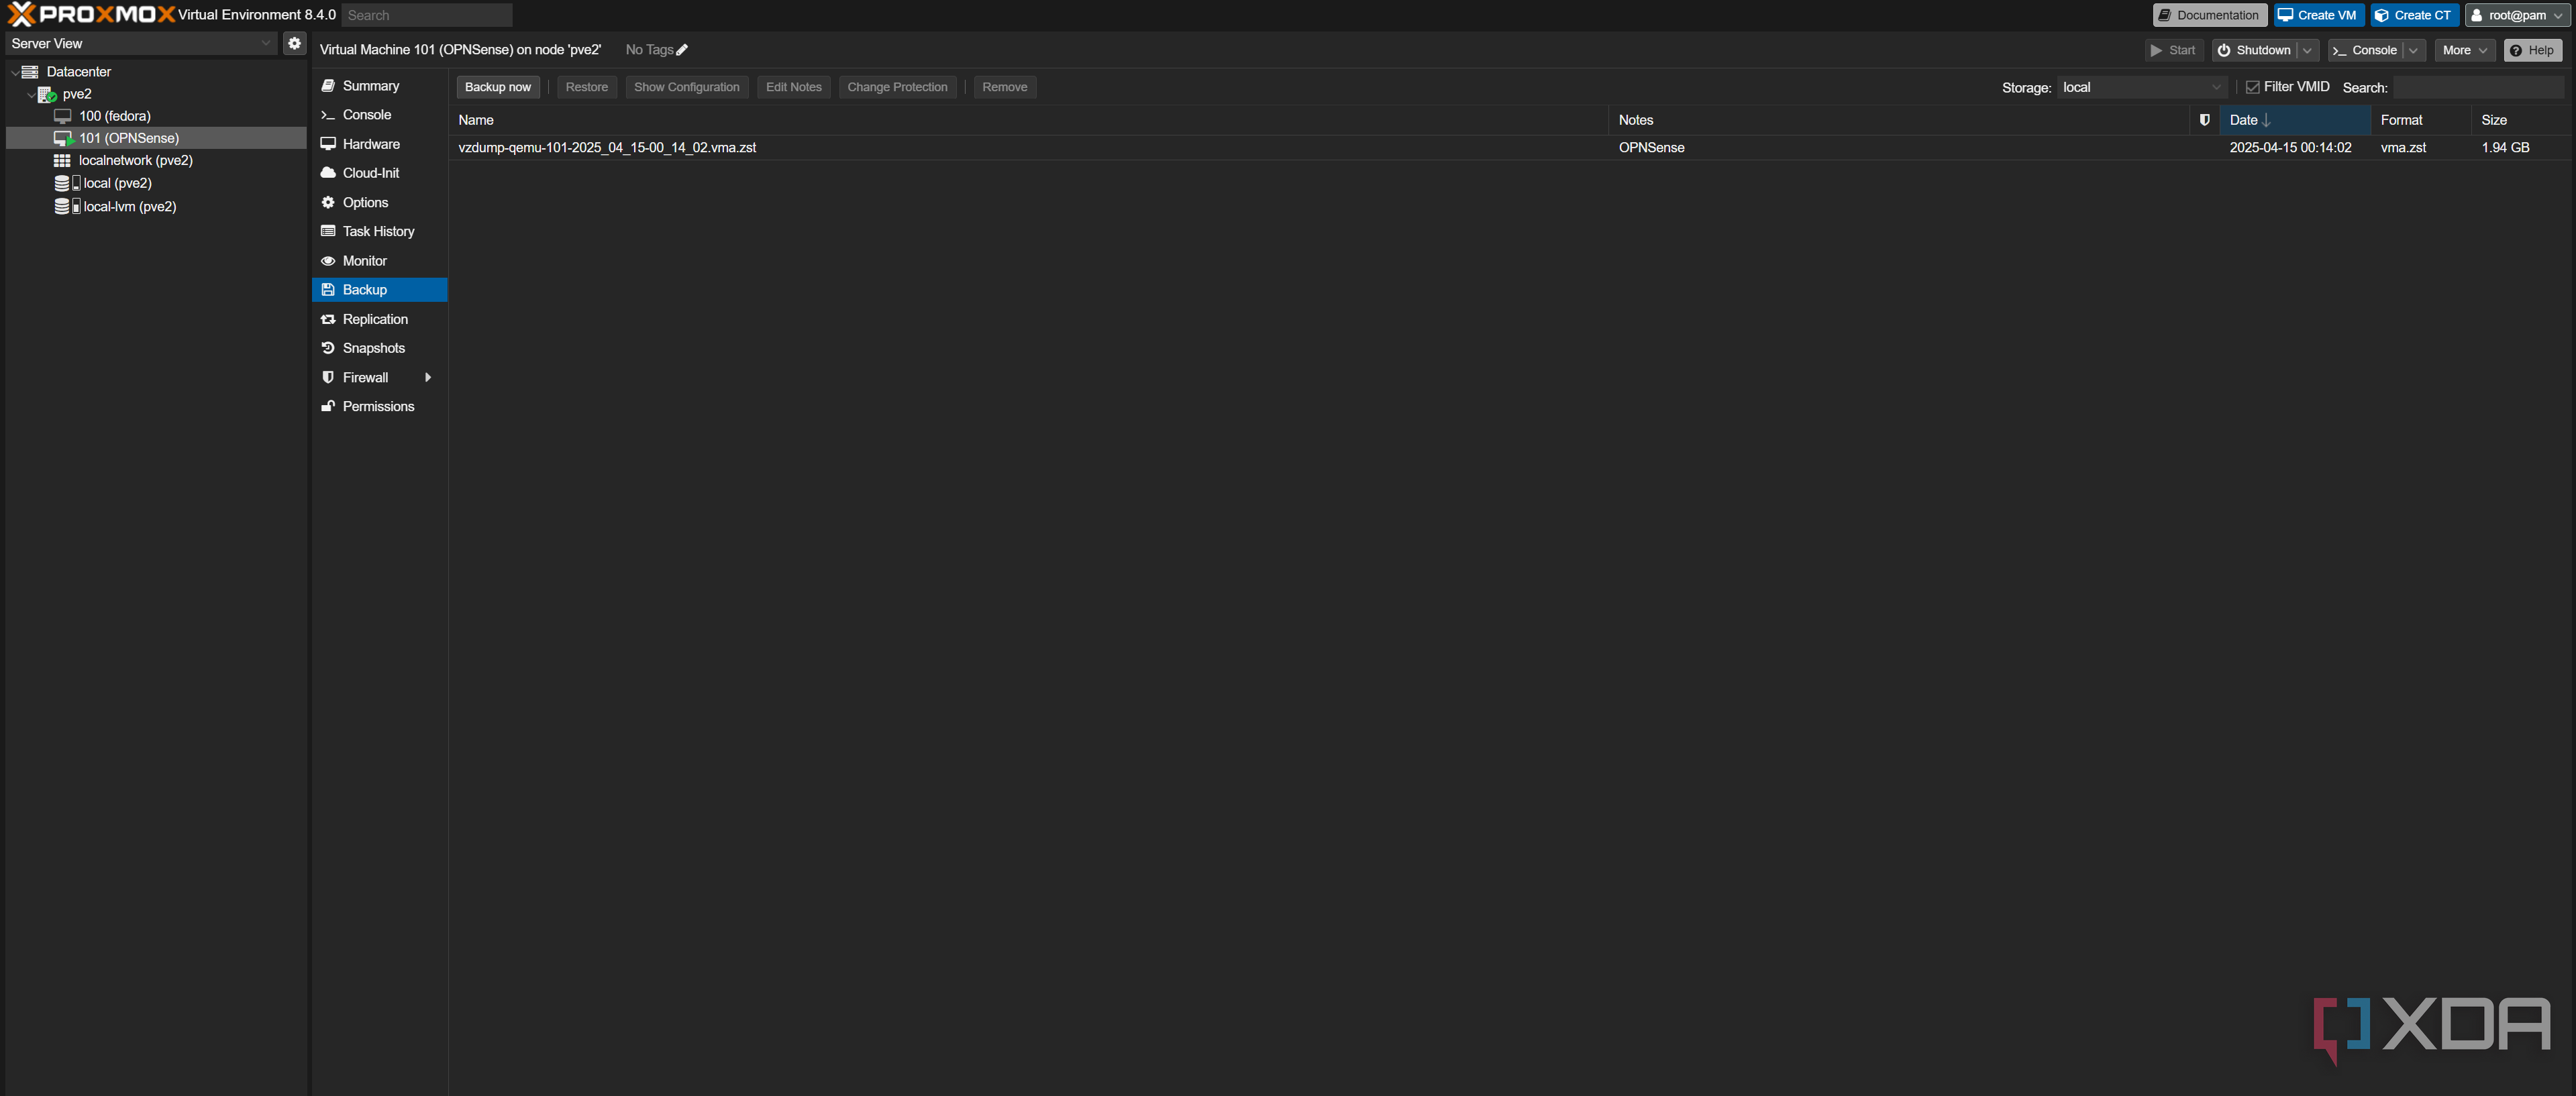Collapse the pve2 tree node

(31, 94)
